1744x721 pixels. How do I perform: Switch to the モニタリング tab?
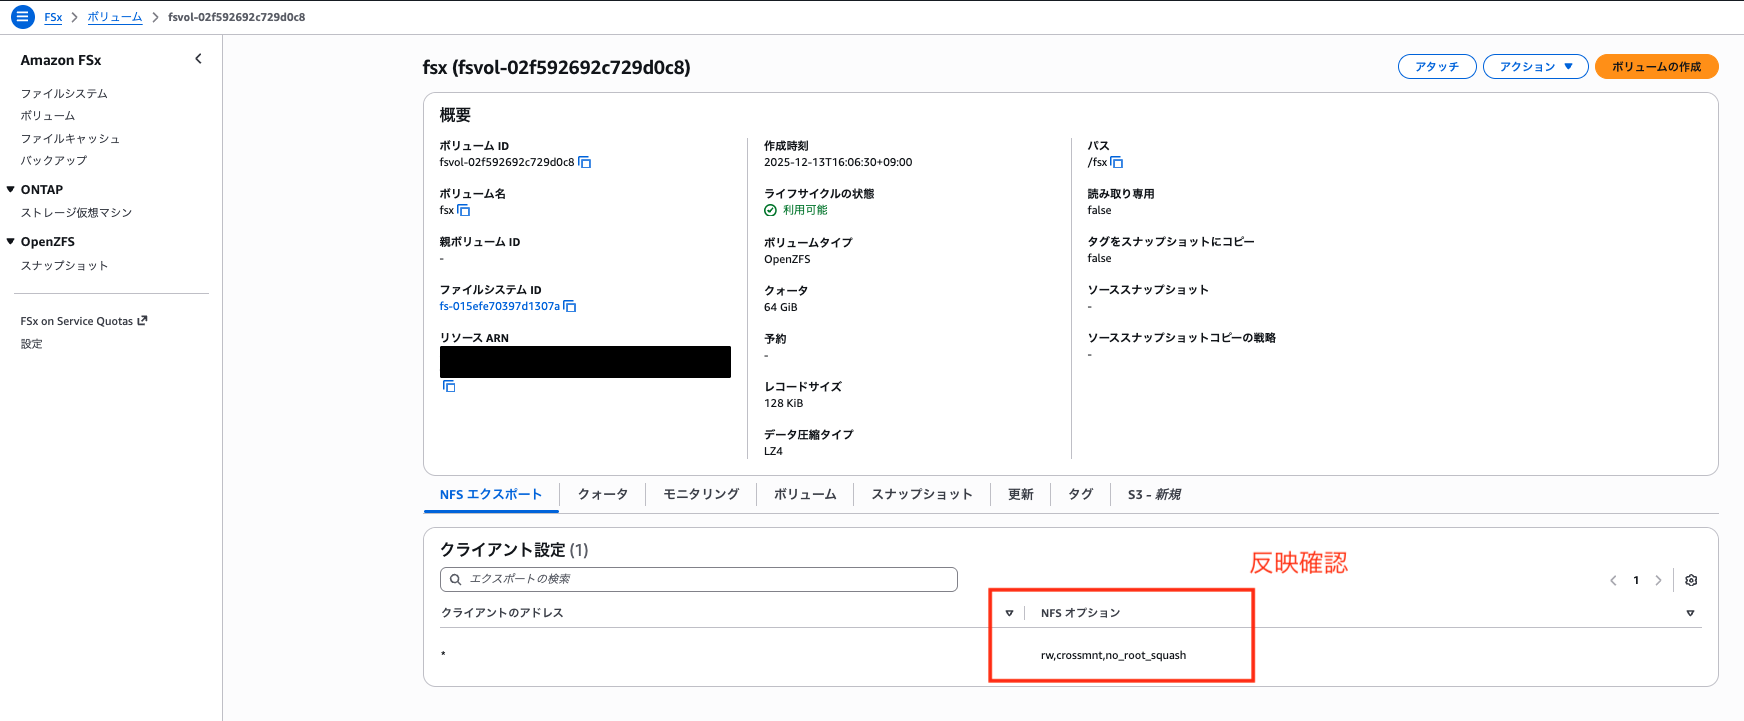701,494
